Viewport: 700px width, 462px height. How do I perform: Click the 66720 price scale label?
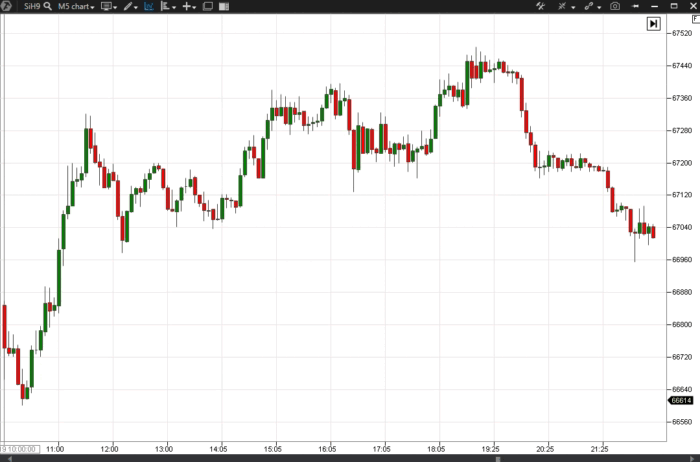point(682,357)
